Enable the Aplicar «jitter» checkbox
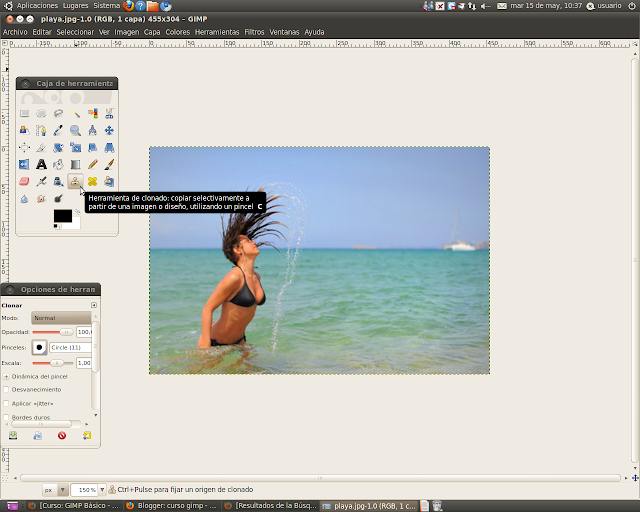Image resolution: width=640 pixels, height=512 pixels. click(x=6, y=403)
